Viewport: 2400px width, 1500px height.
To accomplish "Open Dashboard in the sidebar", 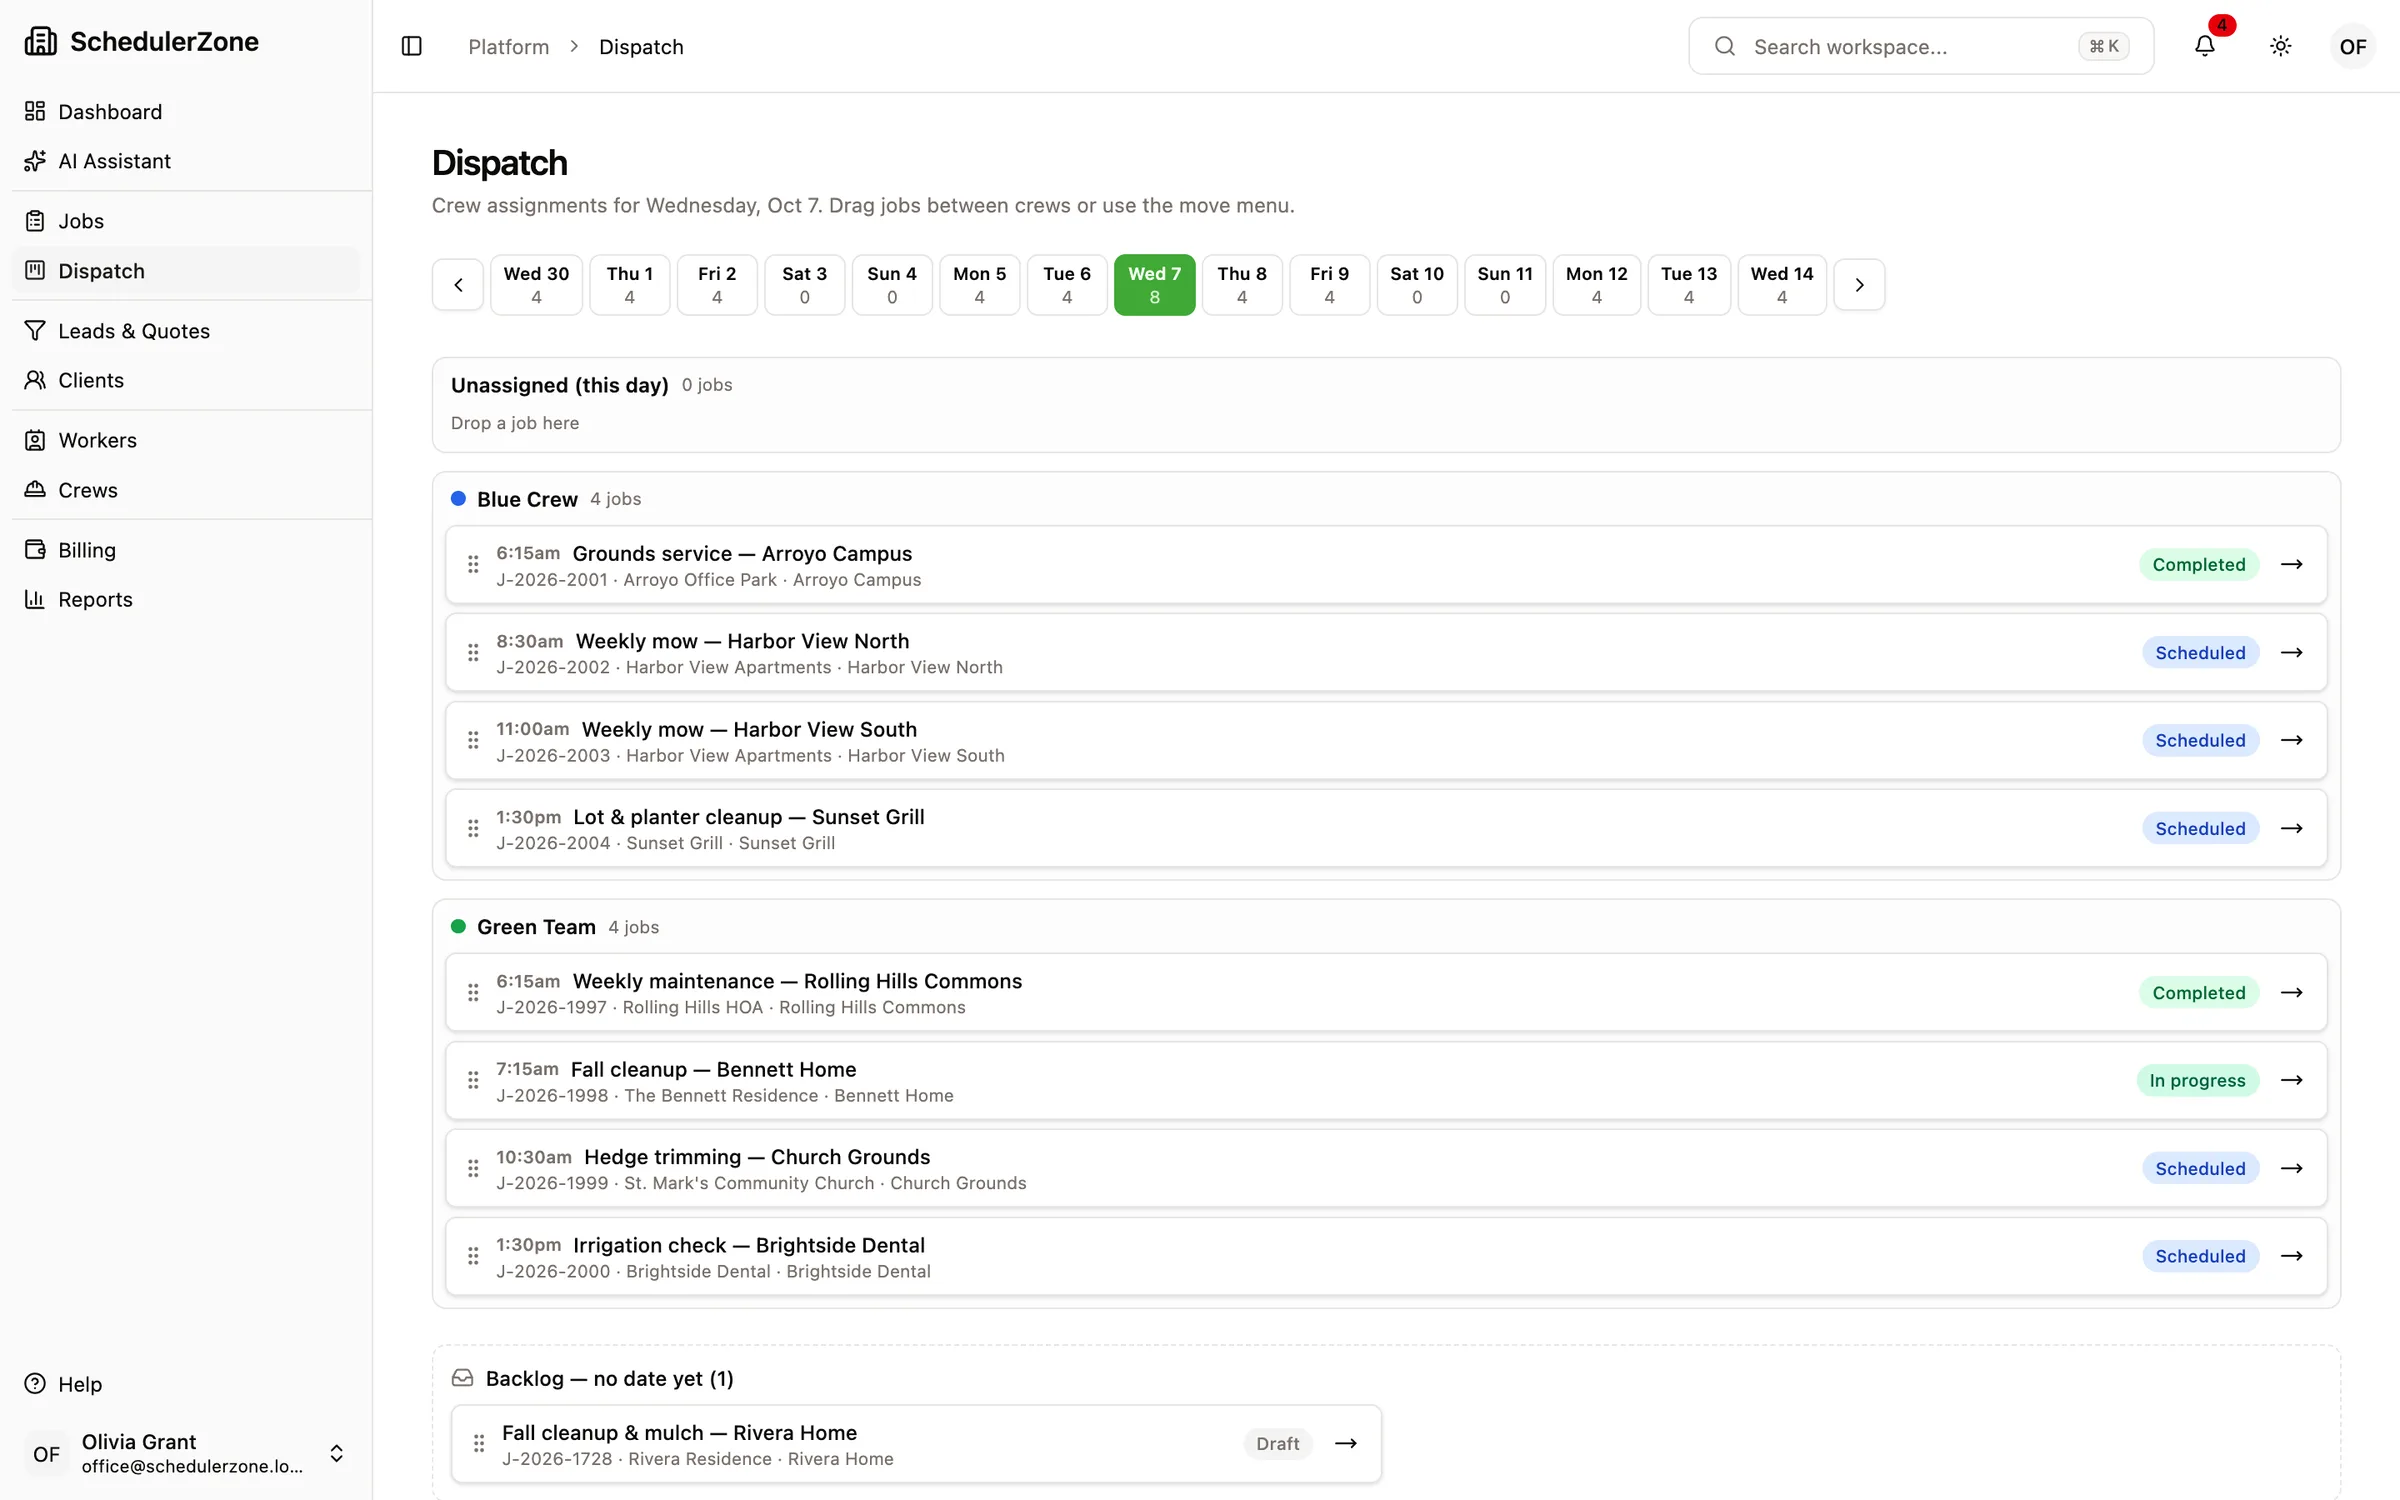I will [186, 111].
